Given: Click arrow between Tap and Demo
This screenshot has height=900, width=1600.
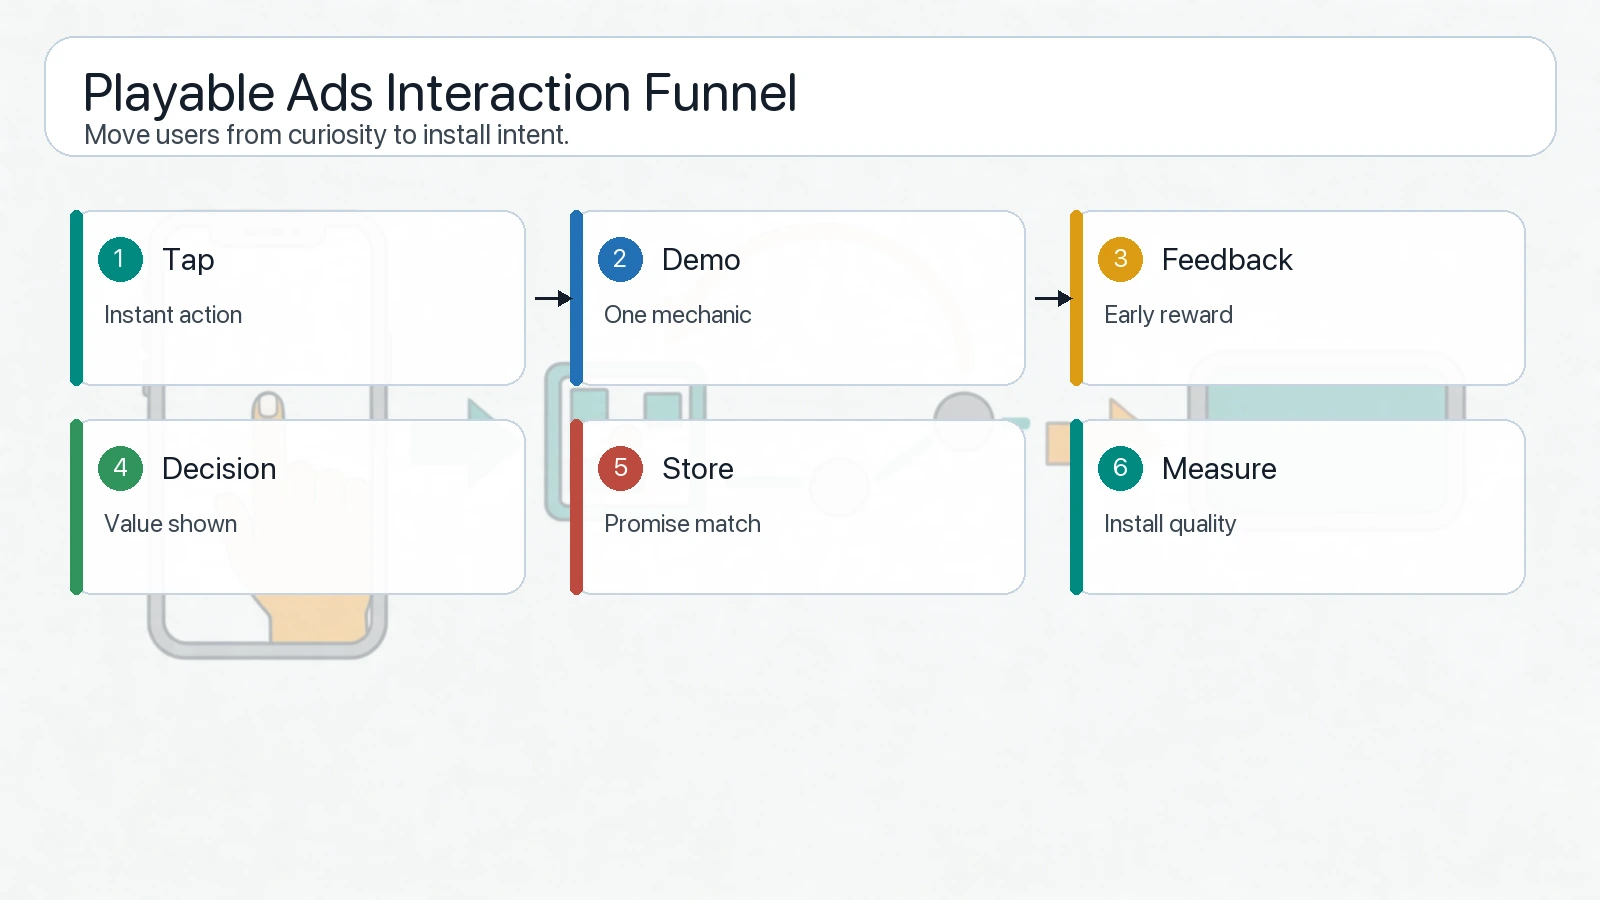Looking at the screenshot, I should coord(552,298).
